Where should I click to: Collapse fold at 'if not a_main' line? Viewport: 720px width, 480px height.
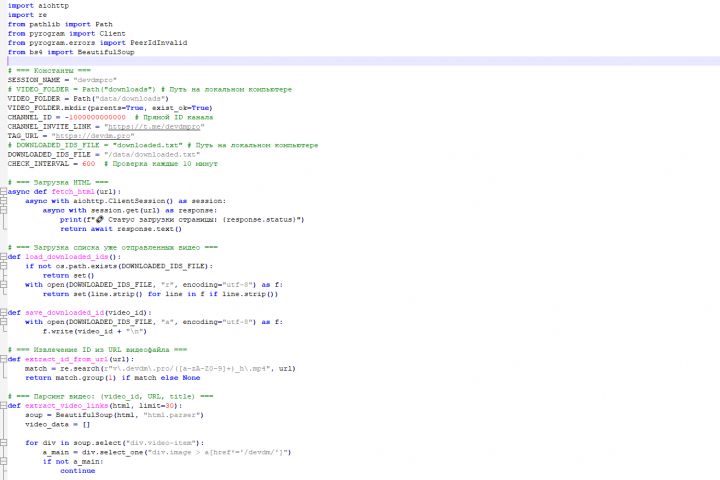4,461
